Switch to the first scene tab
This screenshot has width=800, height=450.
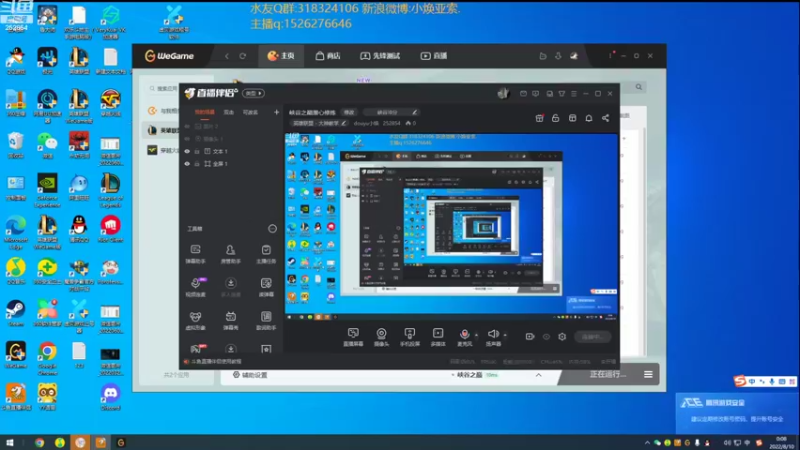205,112
